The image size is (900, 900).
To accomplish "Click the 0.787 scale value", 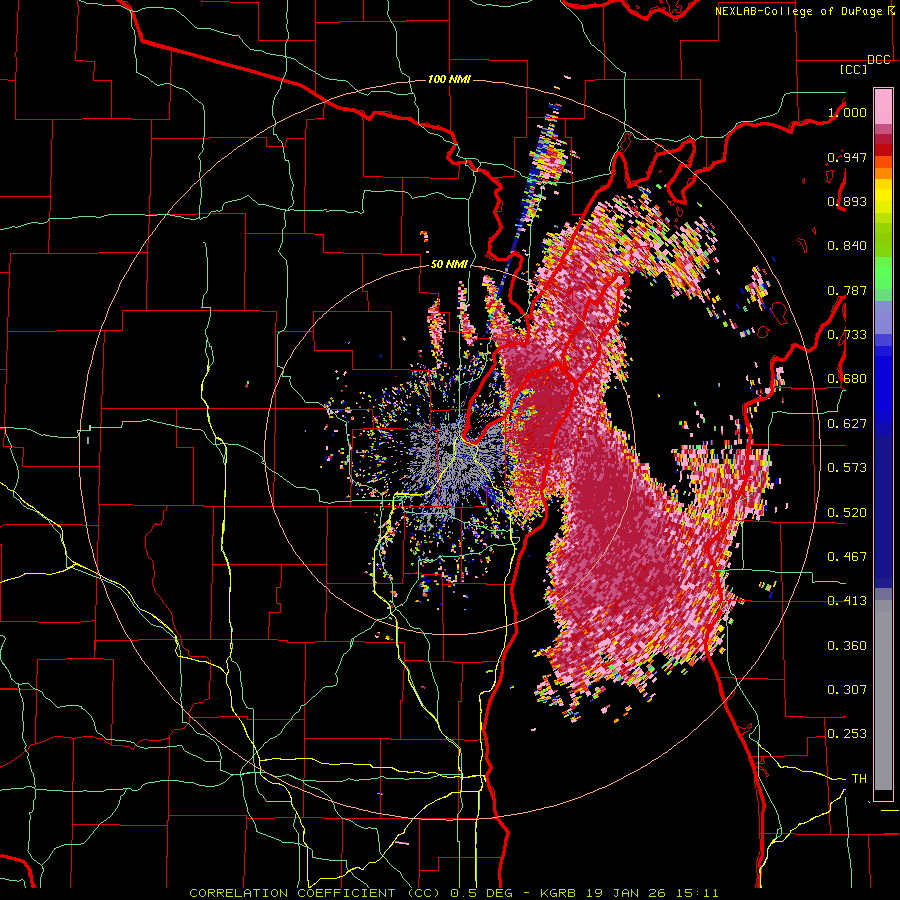I will tap(847, 290).
